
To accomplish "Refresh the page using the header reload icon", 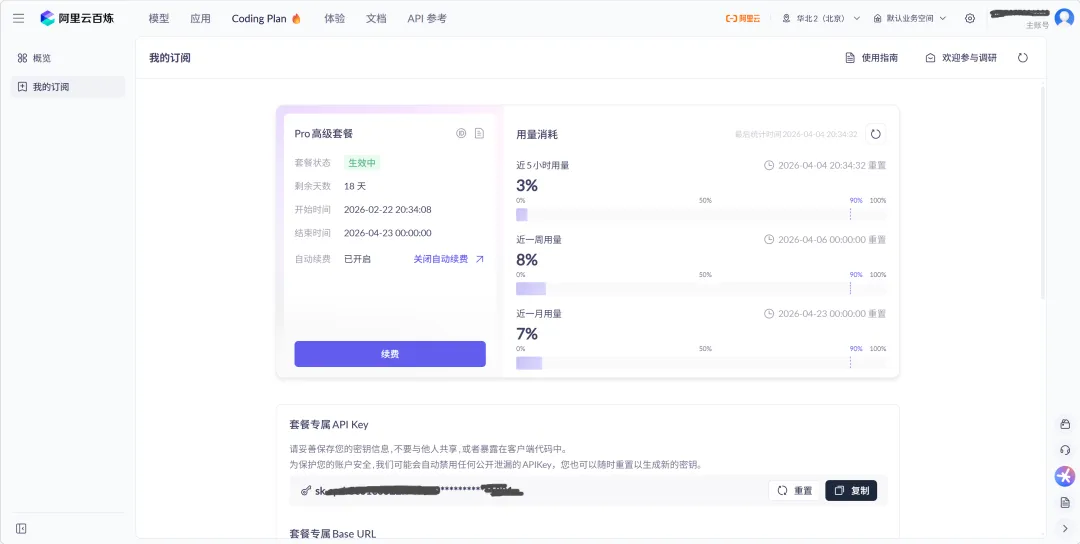I will point(1023,58).
